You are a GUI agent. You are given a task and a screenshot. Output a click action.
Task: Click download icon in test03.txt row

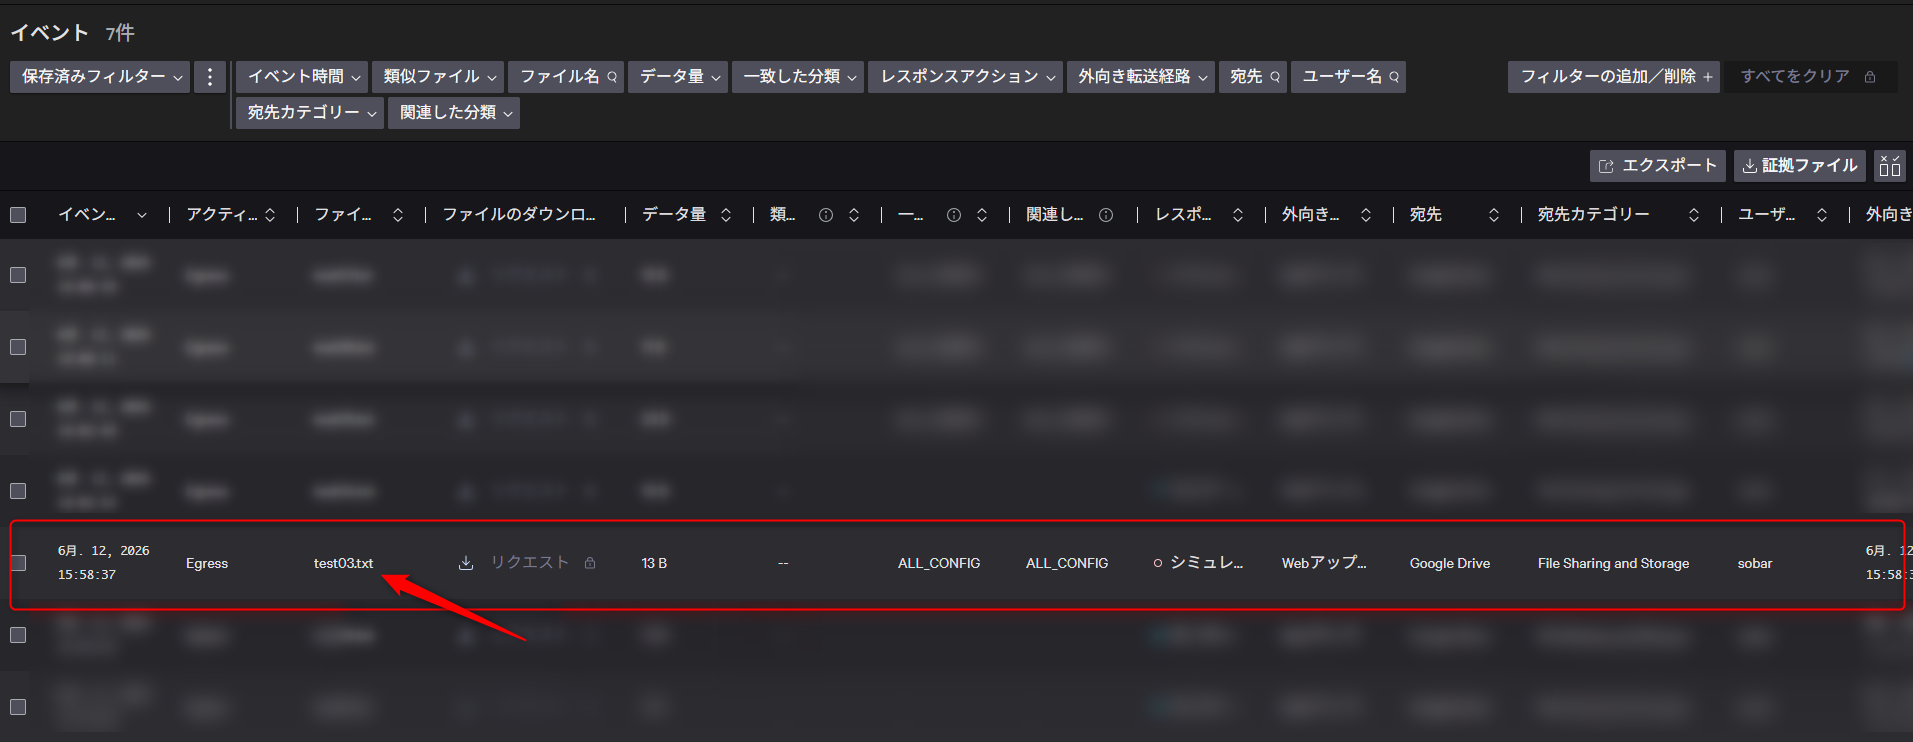pos(466,563)
